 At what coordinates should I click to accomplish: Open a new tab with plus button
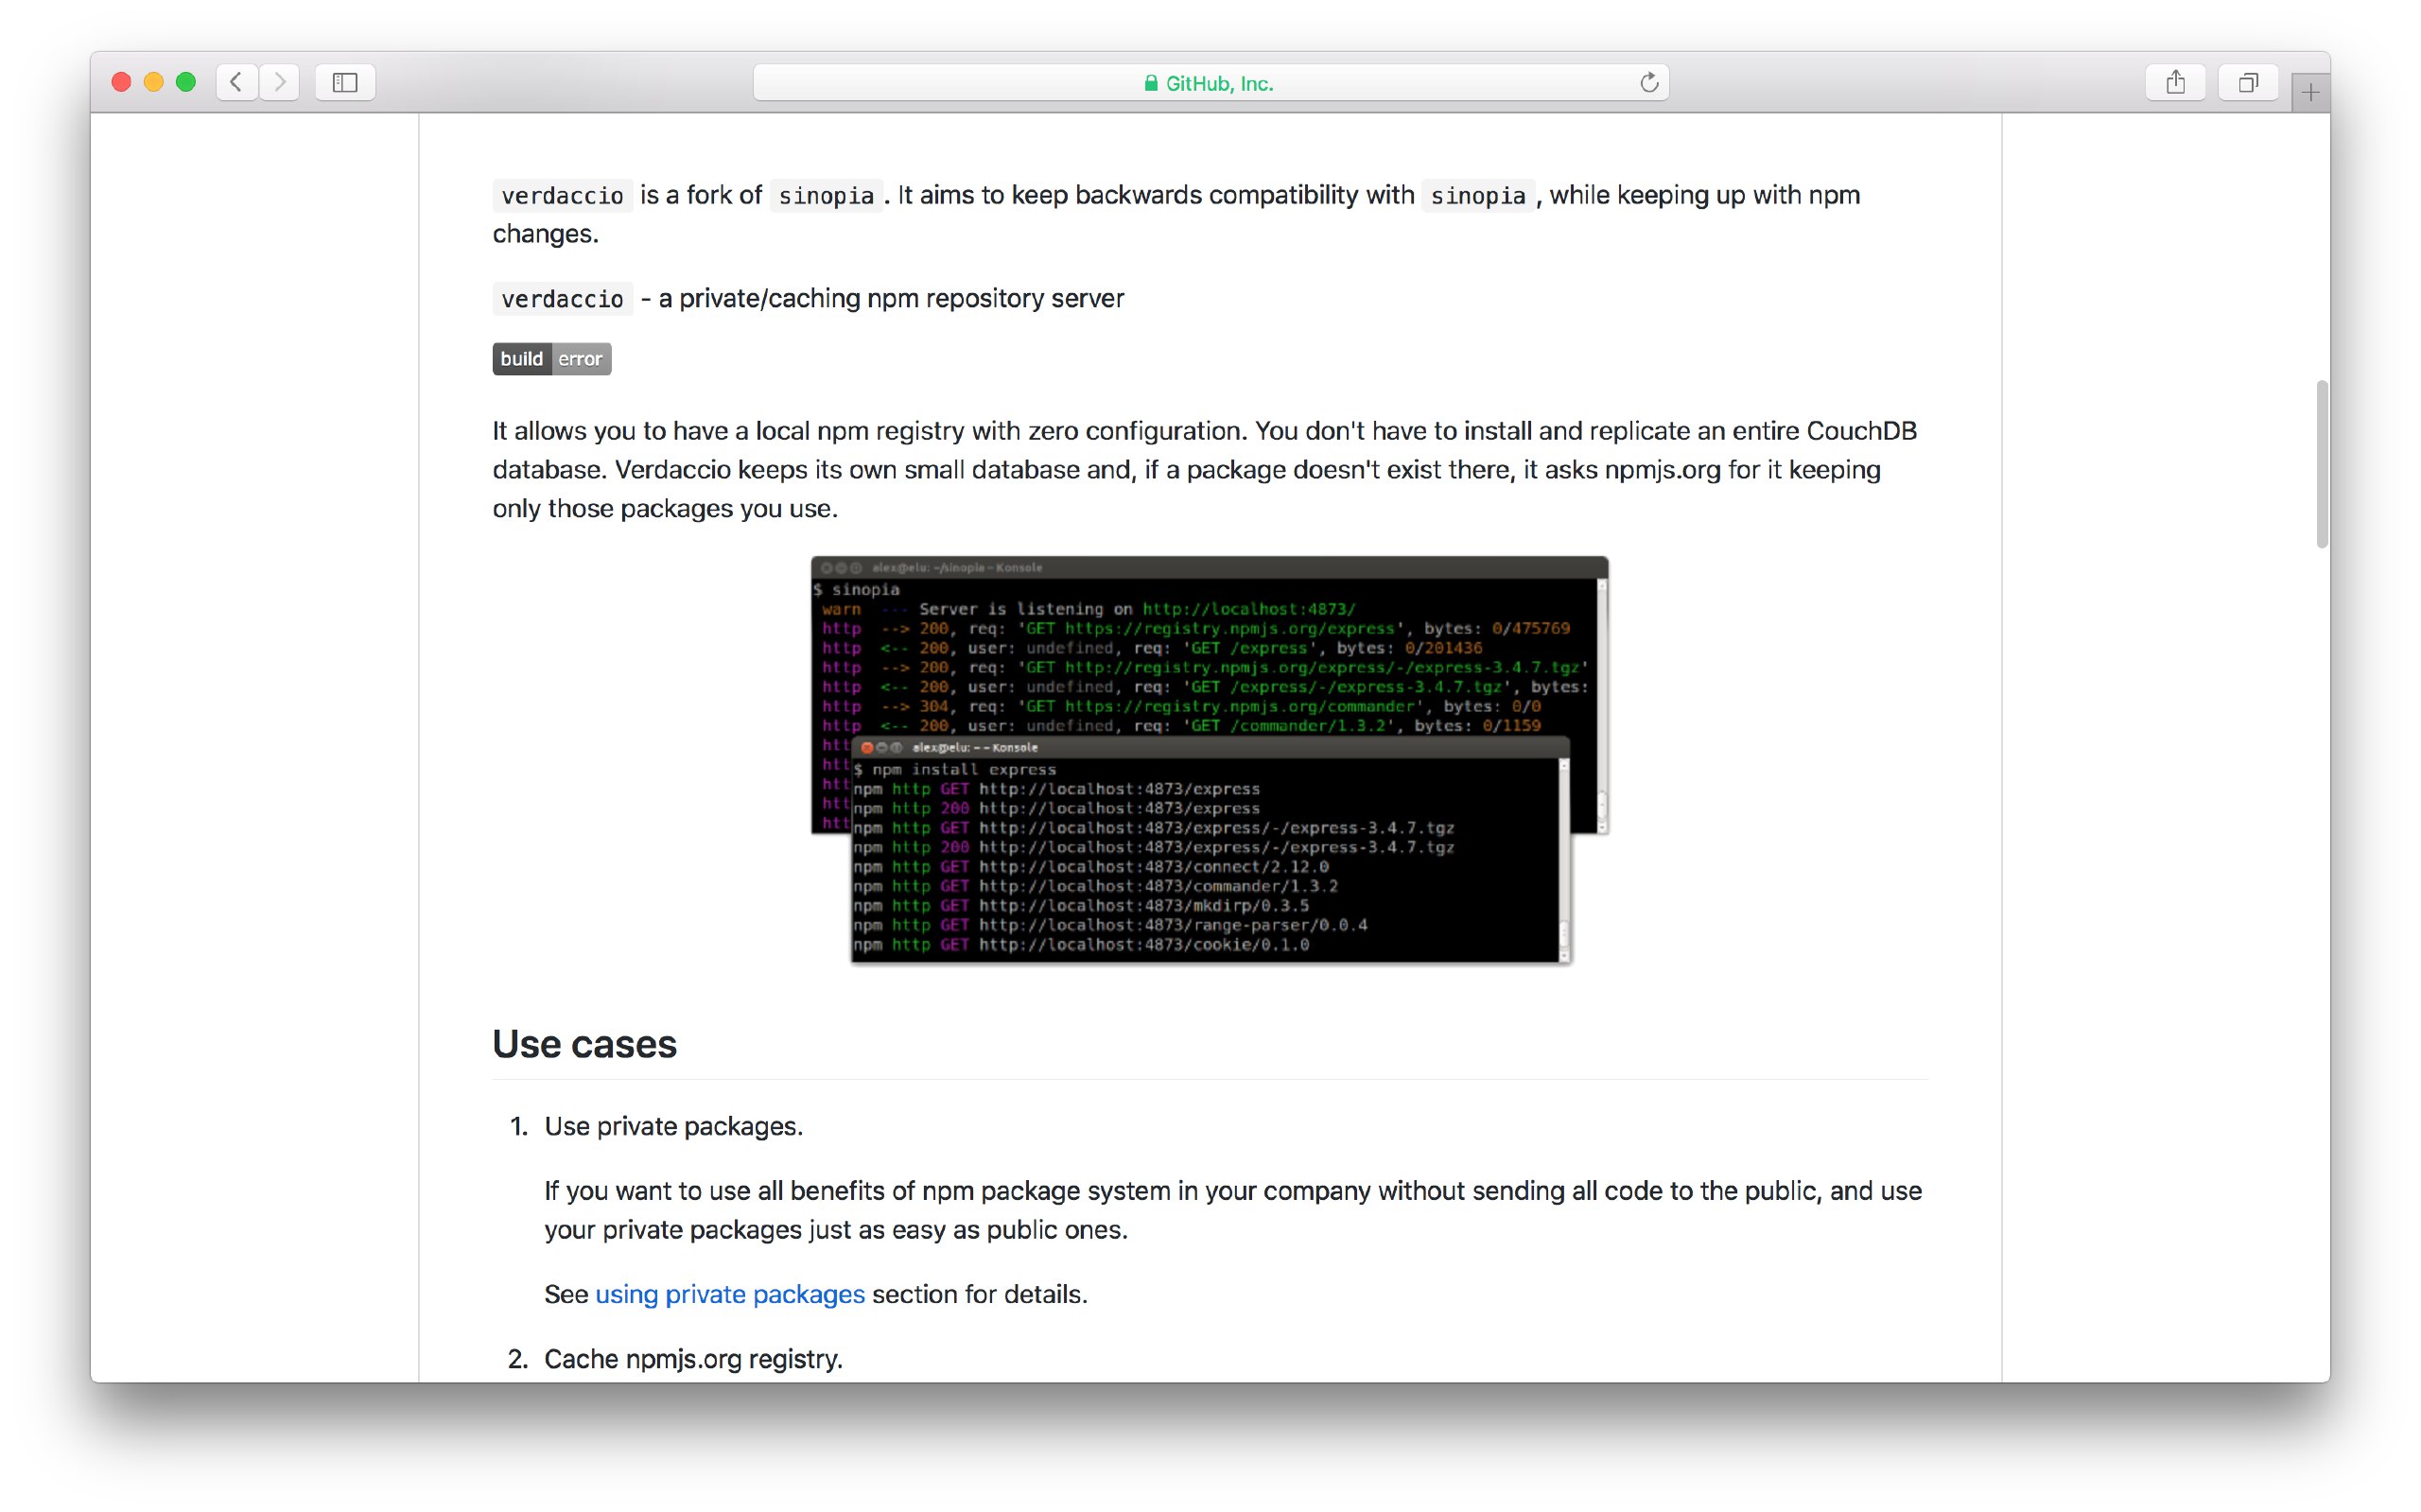coord(2310,93)
